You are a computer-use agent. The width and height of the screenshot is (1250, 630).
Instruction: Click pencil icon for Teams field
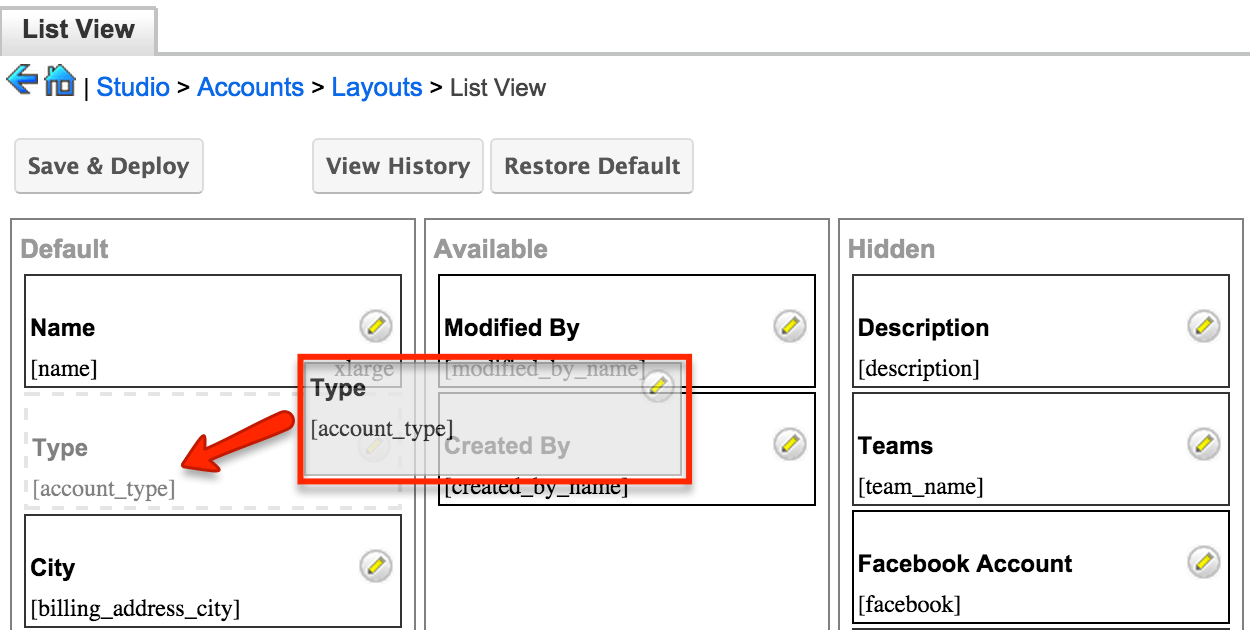[x=1204, y=443]
